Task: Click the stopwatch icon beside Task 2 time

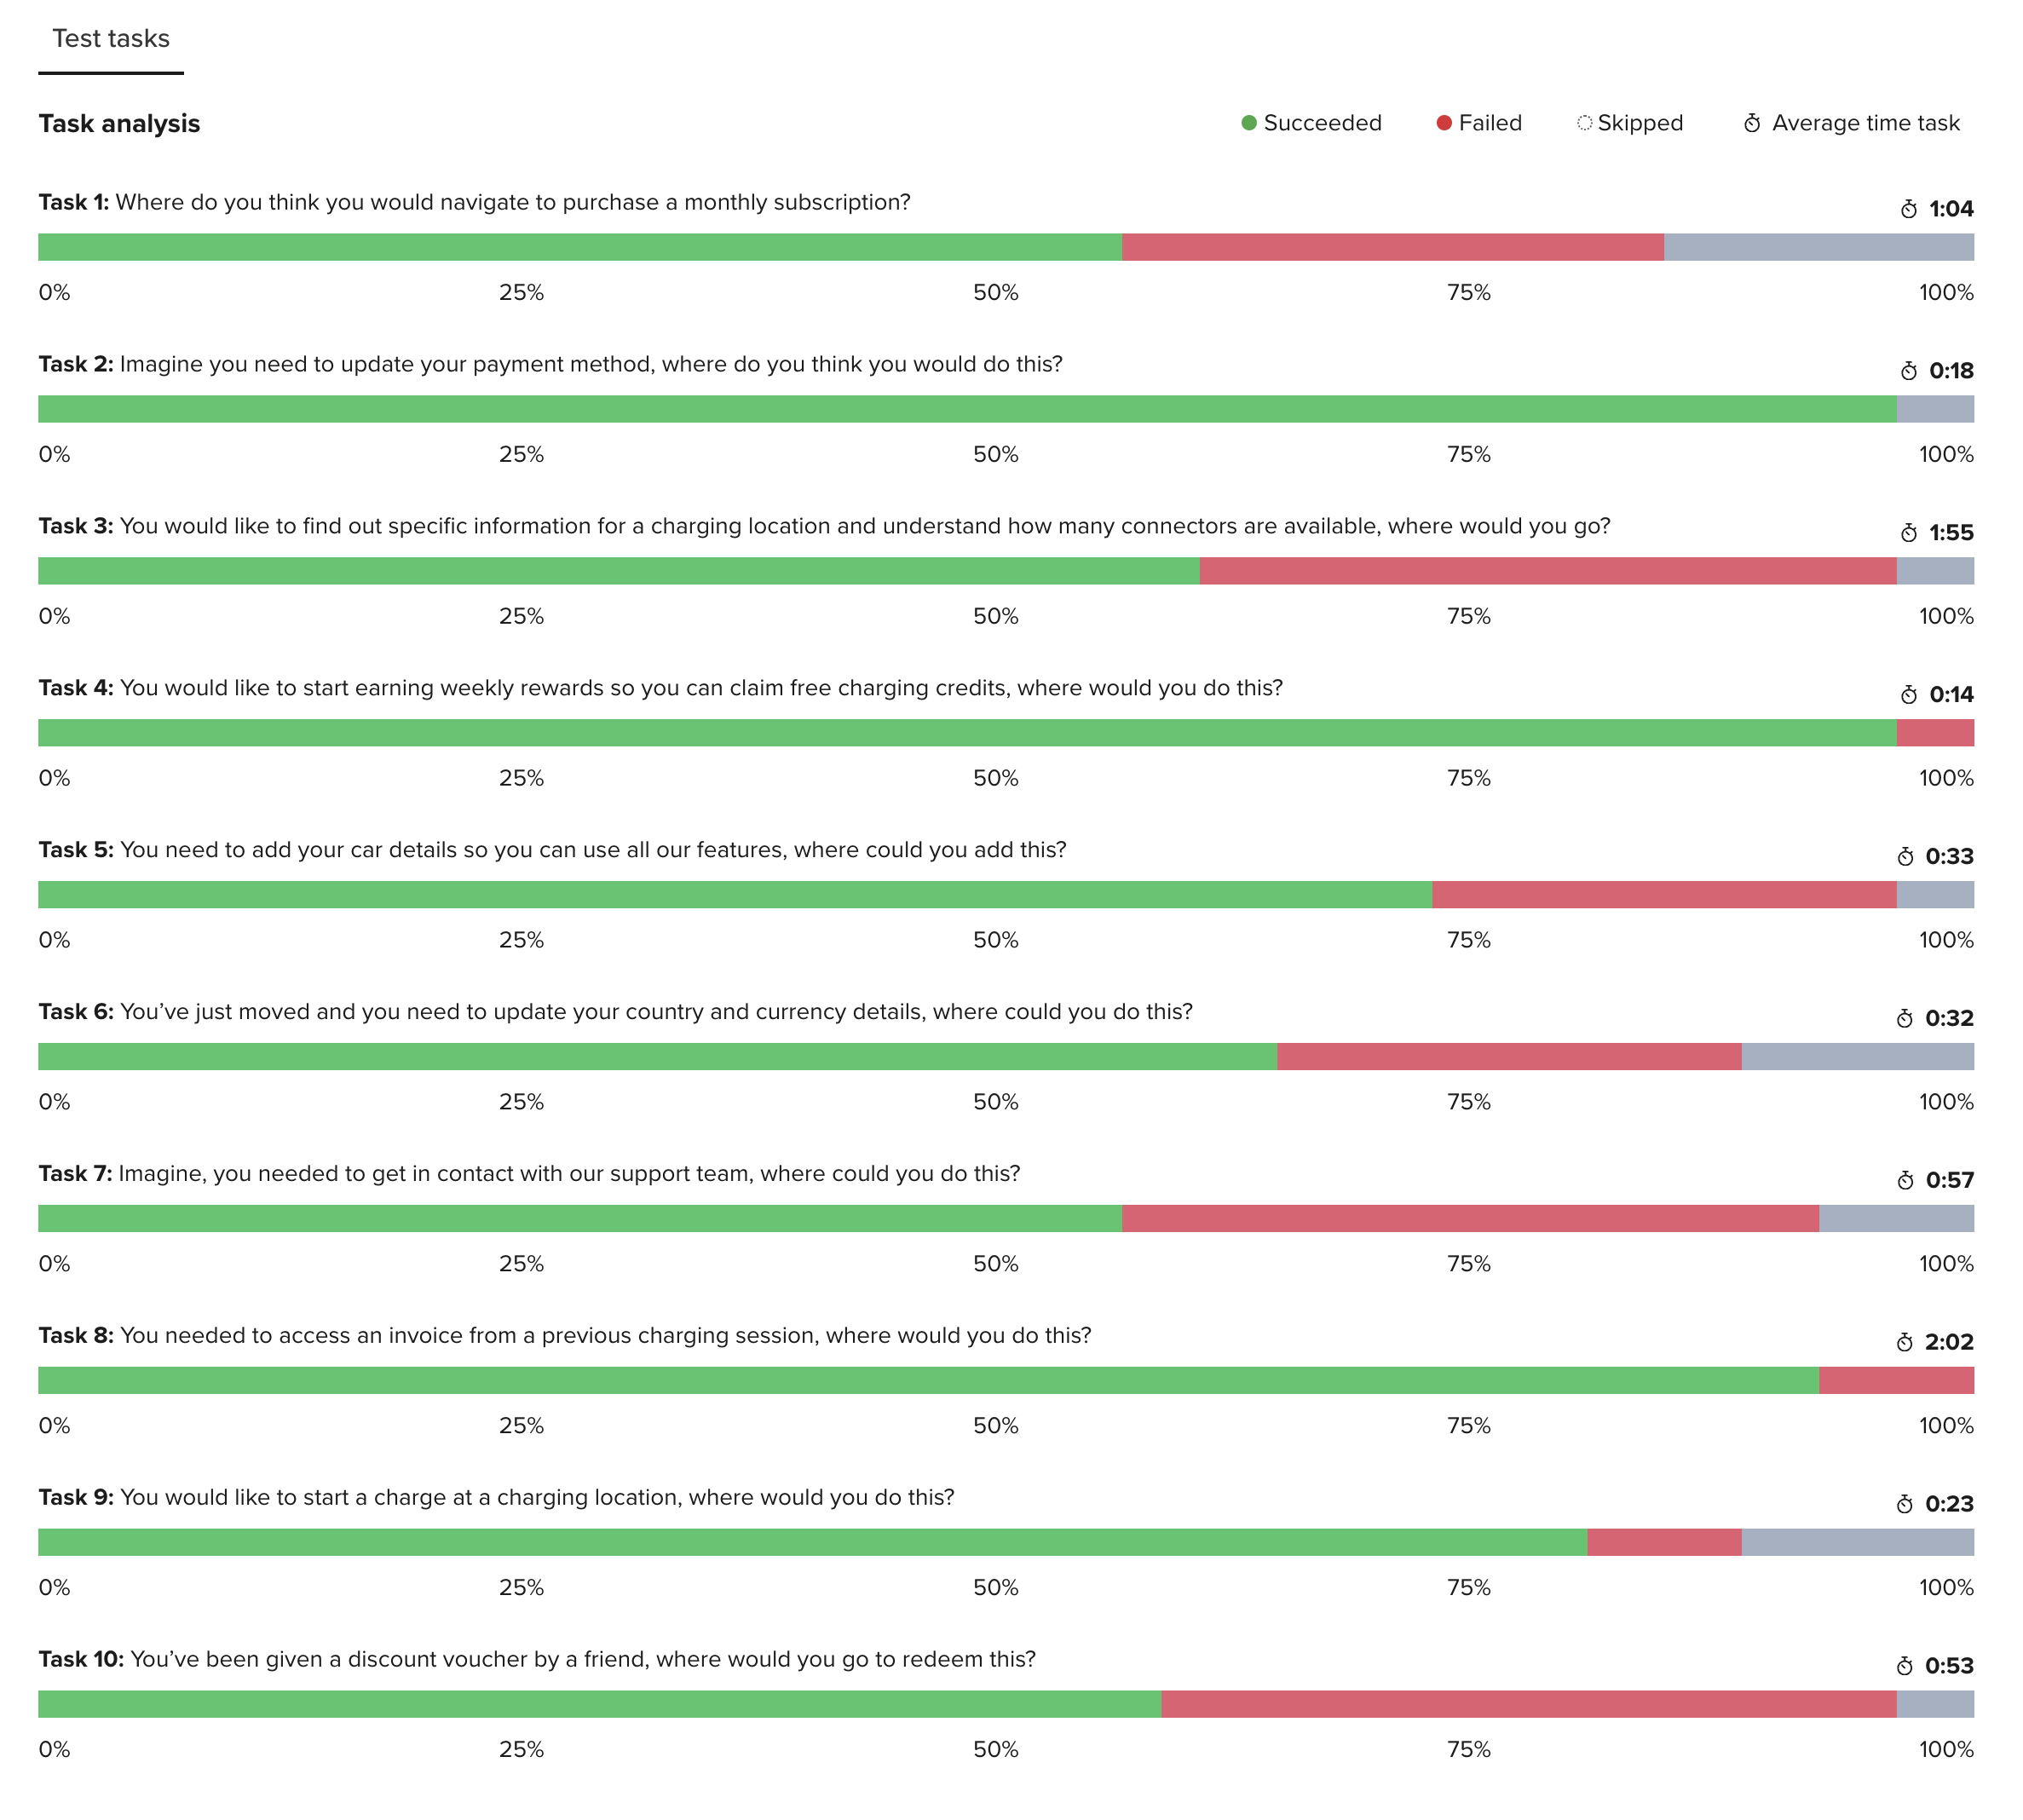Action: click(x=1908, y=371)
